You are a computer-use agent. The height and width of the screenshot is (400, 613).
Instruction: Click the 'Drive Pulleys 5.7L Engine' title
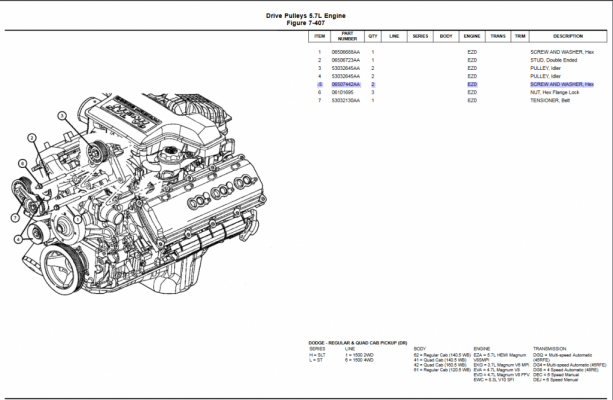(306, 16)
